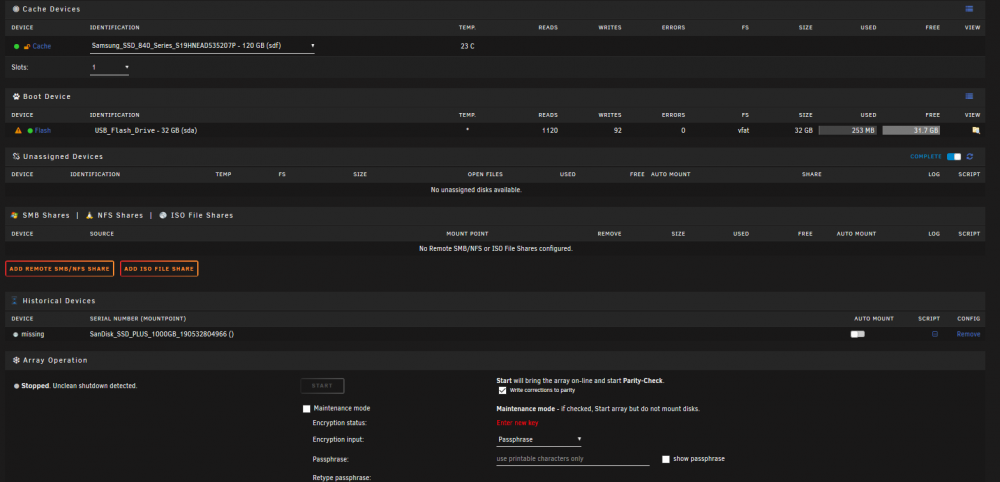This screenshot has height=482, width=1000.
Task: Browse the Flash drive with its folder icon
Action: pos(975,130)
